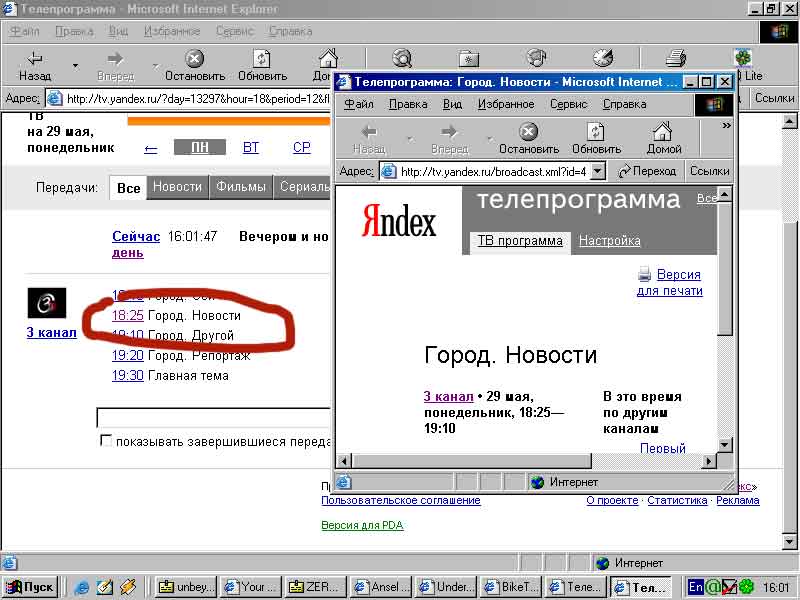Click the greyed Назад arrow in popup window
800x600 pixels.
pyautogui.click(x=369, y=132)
